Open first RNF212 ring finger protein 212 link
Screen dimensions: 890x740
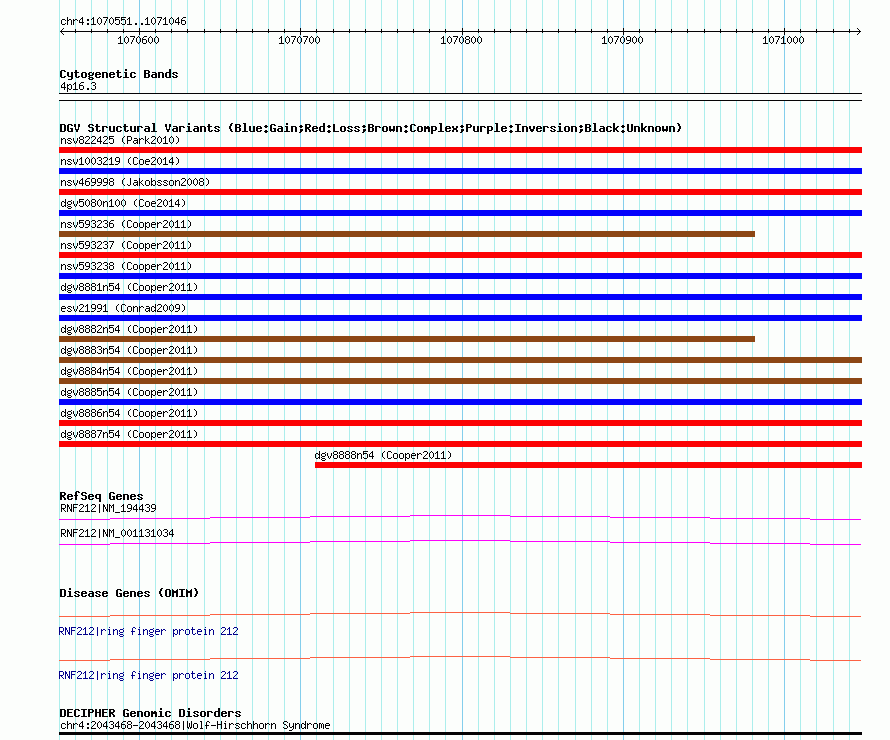coord(148,632)
